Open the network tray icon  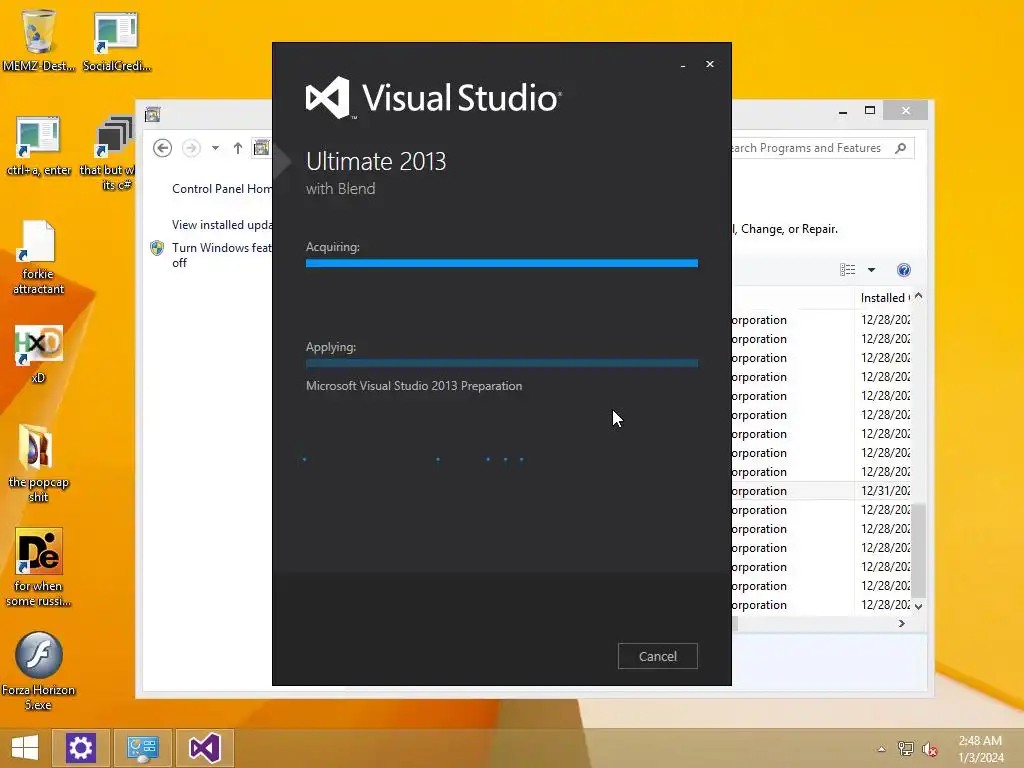tap(906, 748)
